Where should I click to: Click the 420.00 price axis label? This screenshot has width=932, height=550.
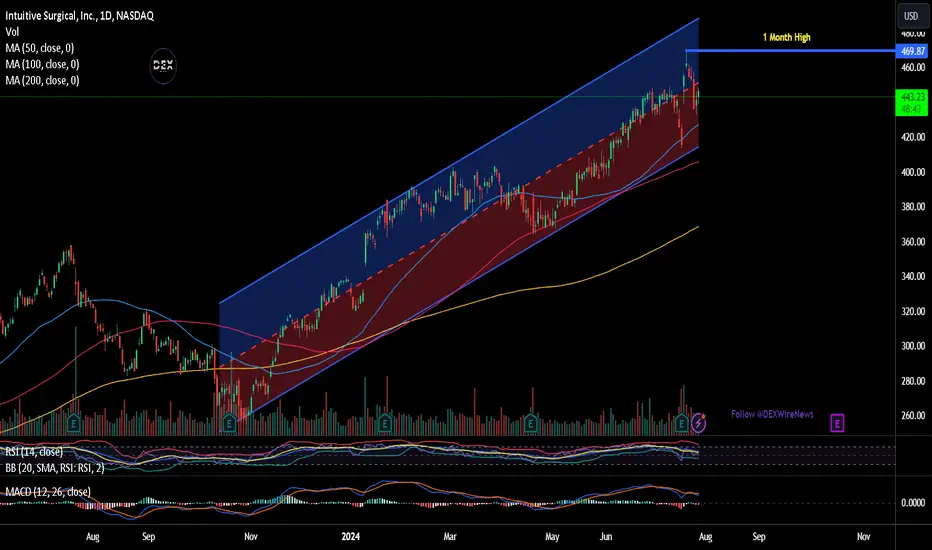point(913,137)
